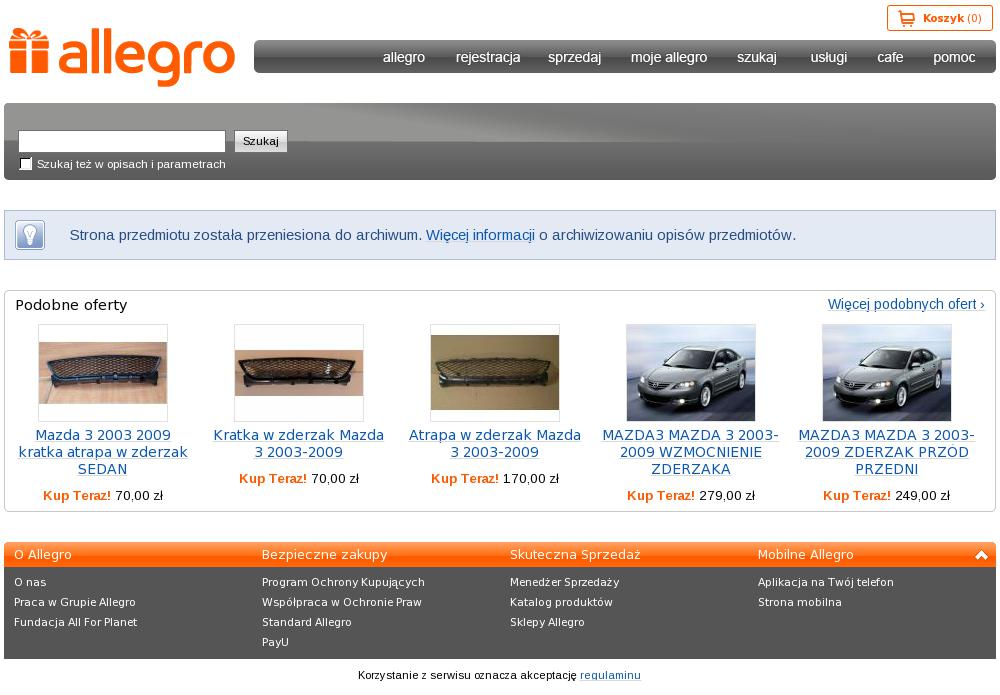Open the sprzedaj menu item
The image size is (1000, 695).
(x=575, y=57)
